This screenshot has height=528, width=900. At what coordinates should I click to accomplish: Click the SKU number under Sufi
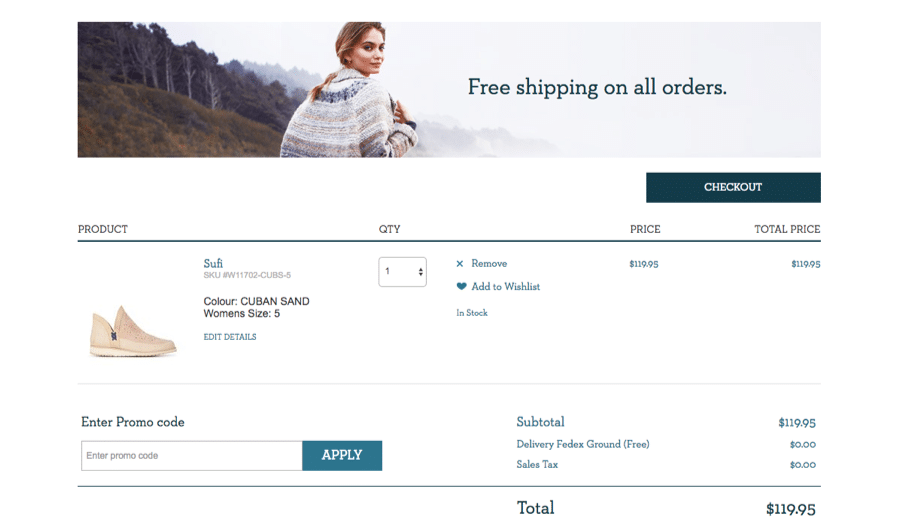tap(247, 275)
